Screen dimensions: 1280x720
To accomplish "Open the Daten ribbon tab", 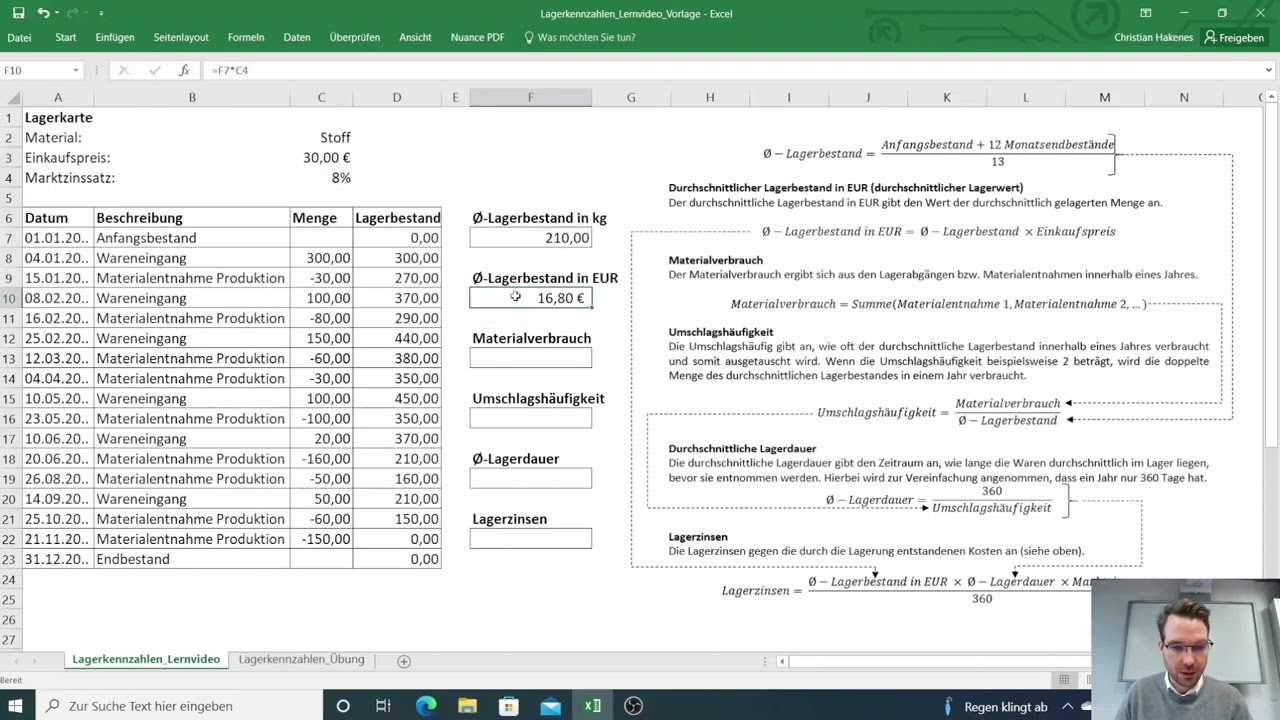I will coord(297,37).
